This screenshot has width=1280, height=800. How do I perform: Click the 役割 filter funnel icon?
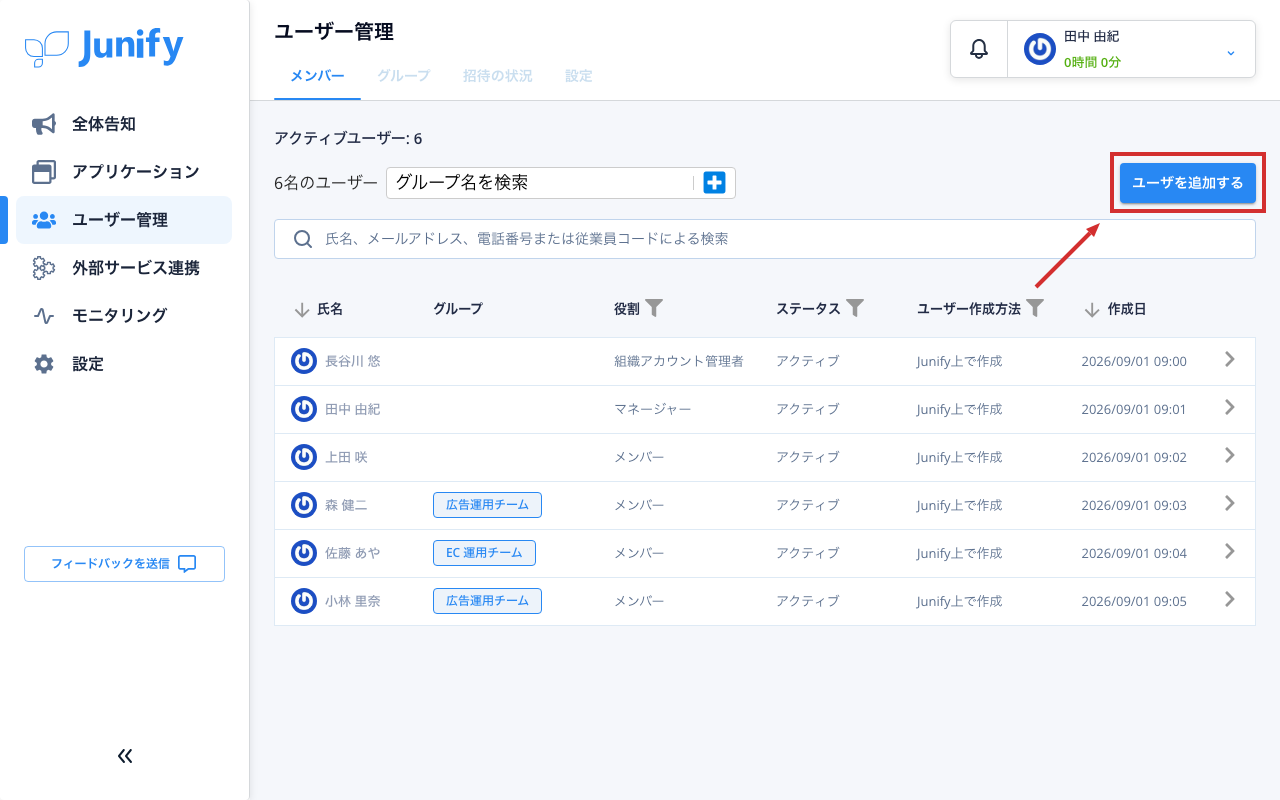[x=654, y=309]
